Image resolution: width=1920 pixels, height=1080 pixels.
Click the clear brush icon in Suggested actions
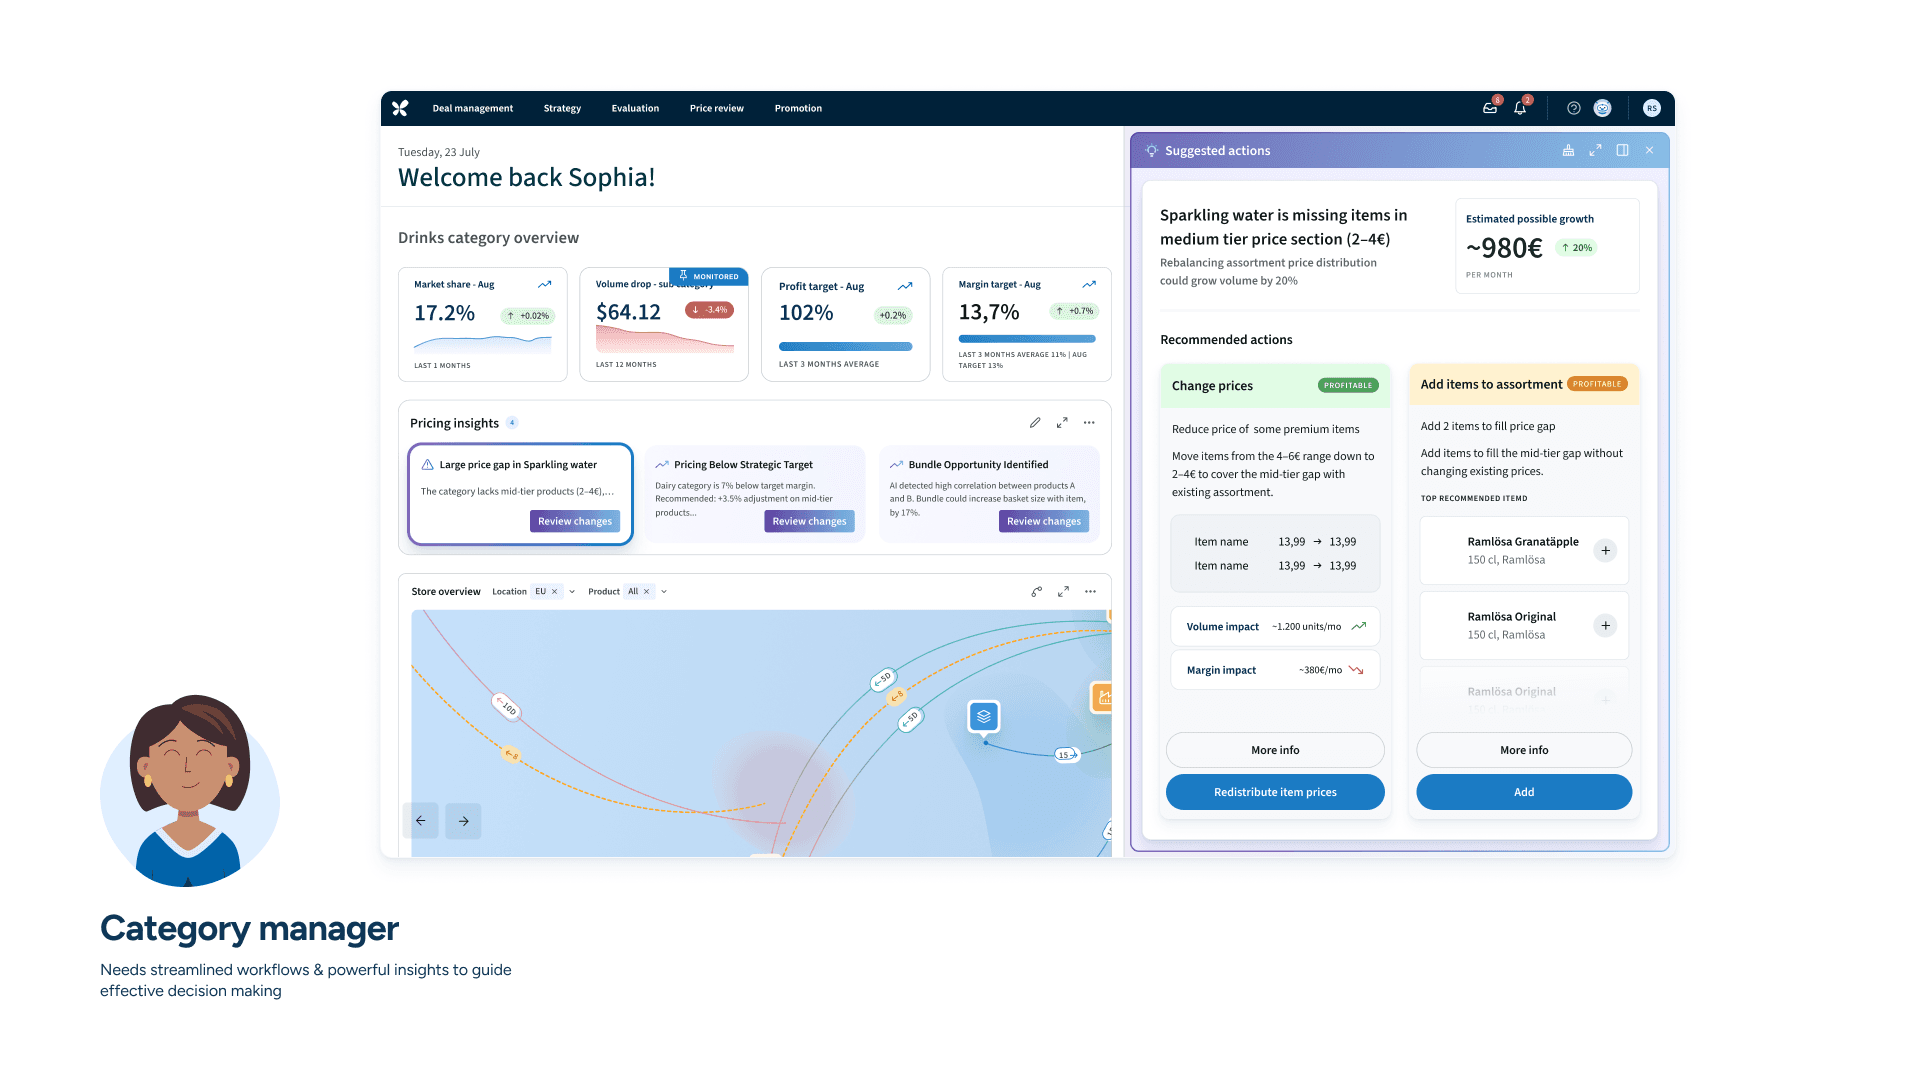click(x=1568, y=150)
